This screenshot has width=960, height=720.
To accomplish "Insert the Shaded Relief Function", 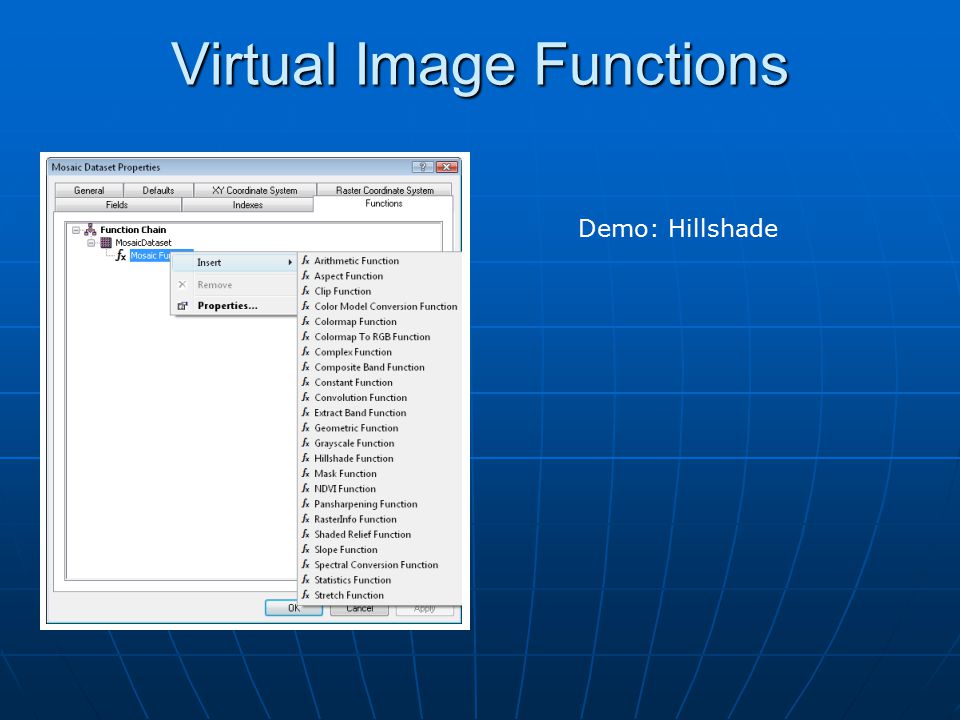I will (x=380, y=534).
